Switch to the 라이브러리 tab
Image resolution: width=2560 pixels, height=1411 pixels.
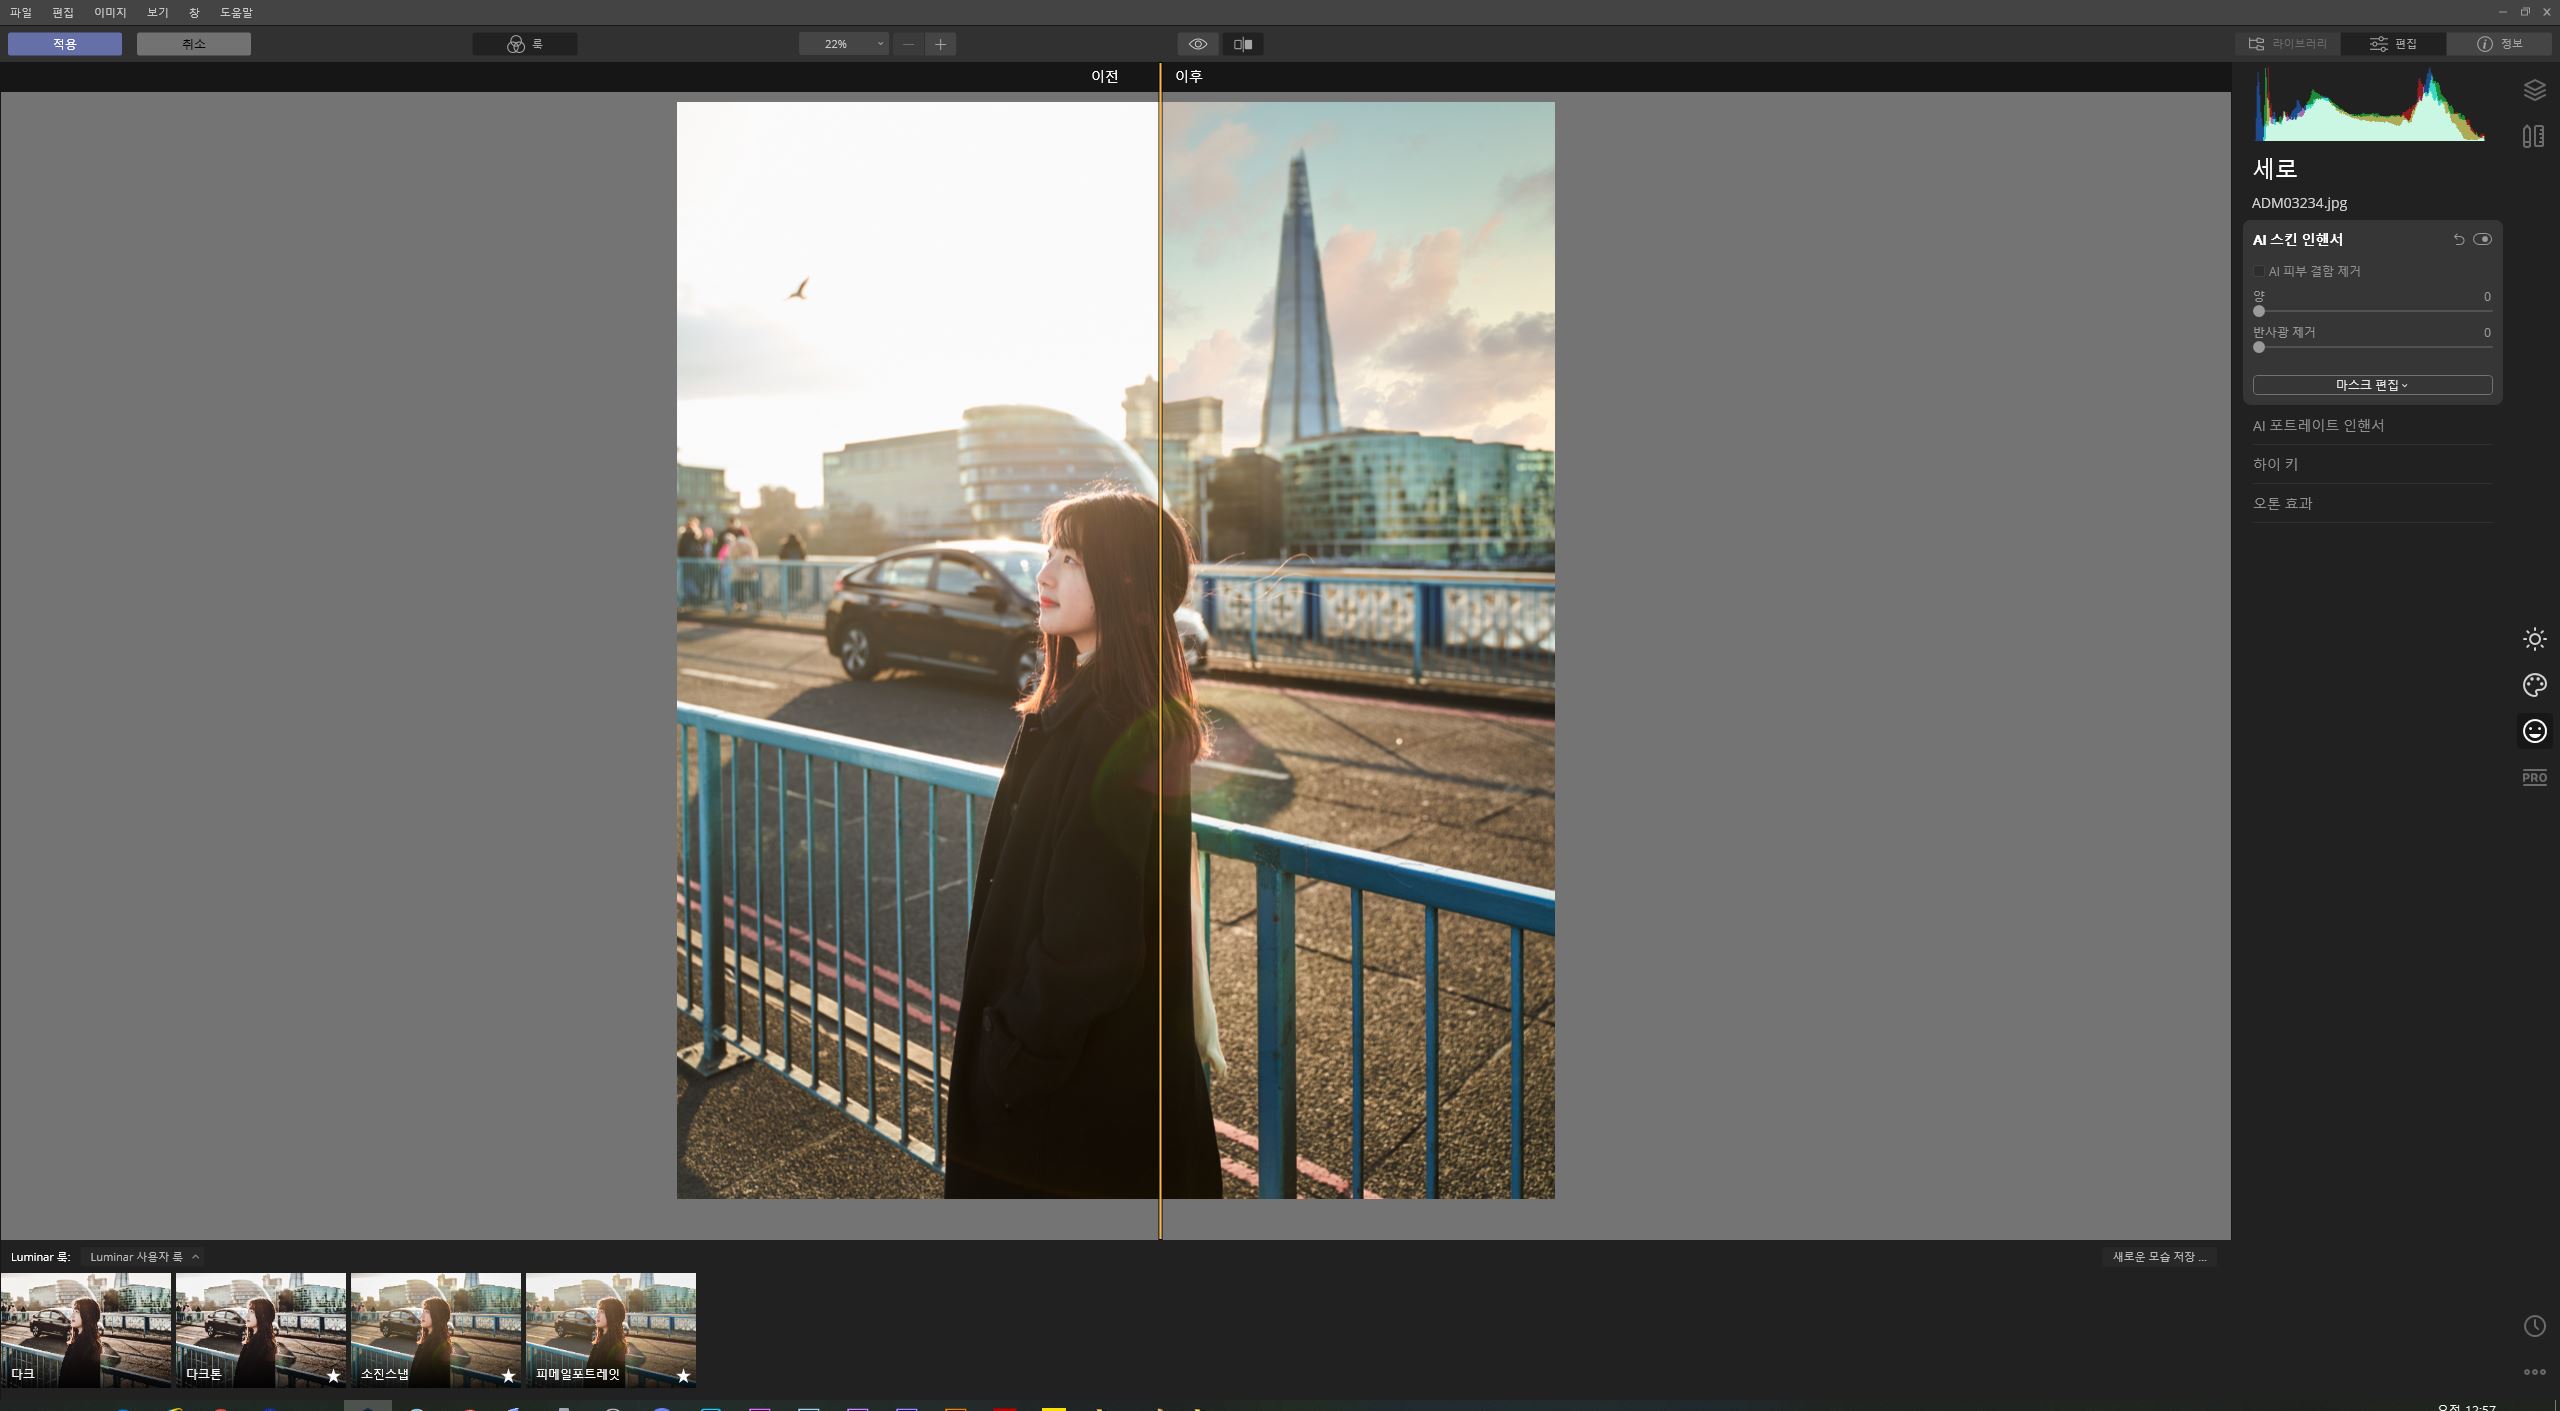click(x=2288, y=44)
